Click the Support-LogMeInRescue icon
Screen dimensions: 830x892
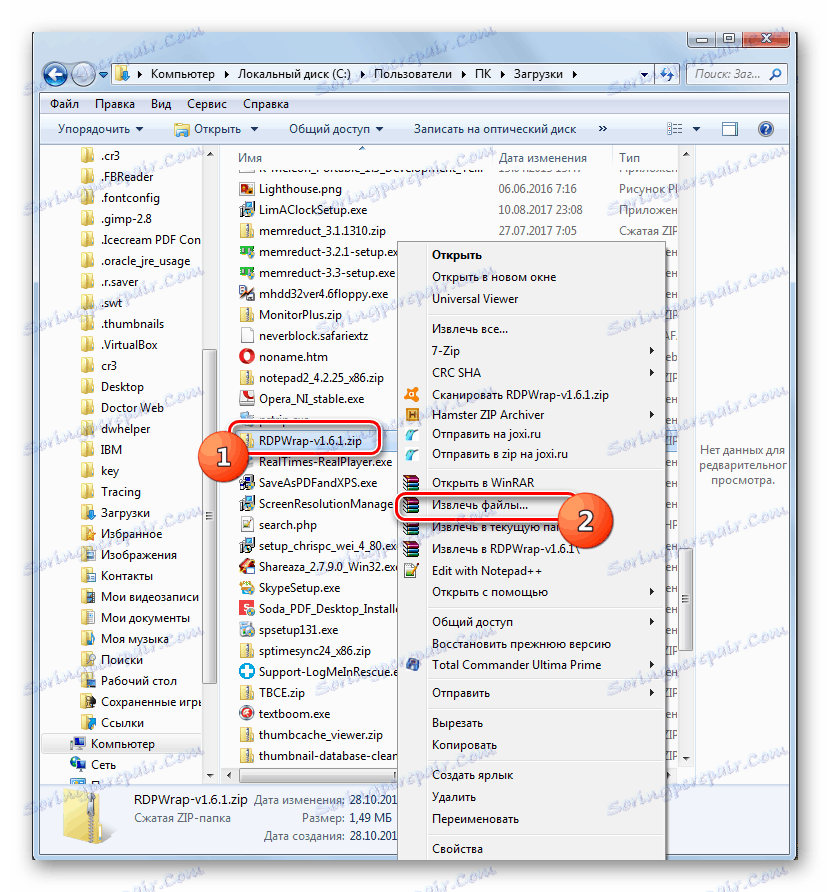coord(246,671)
